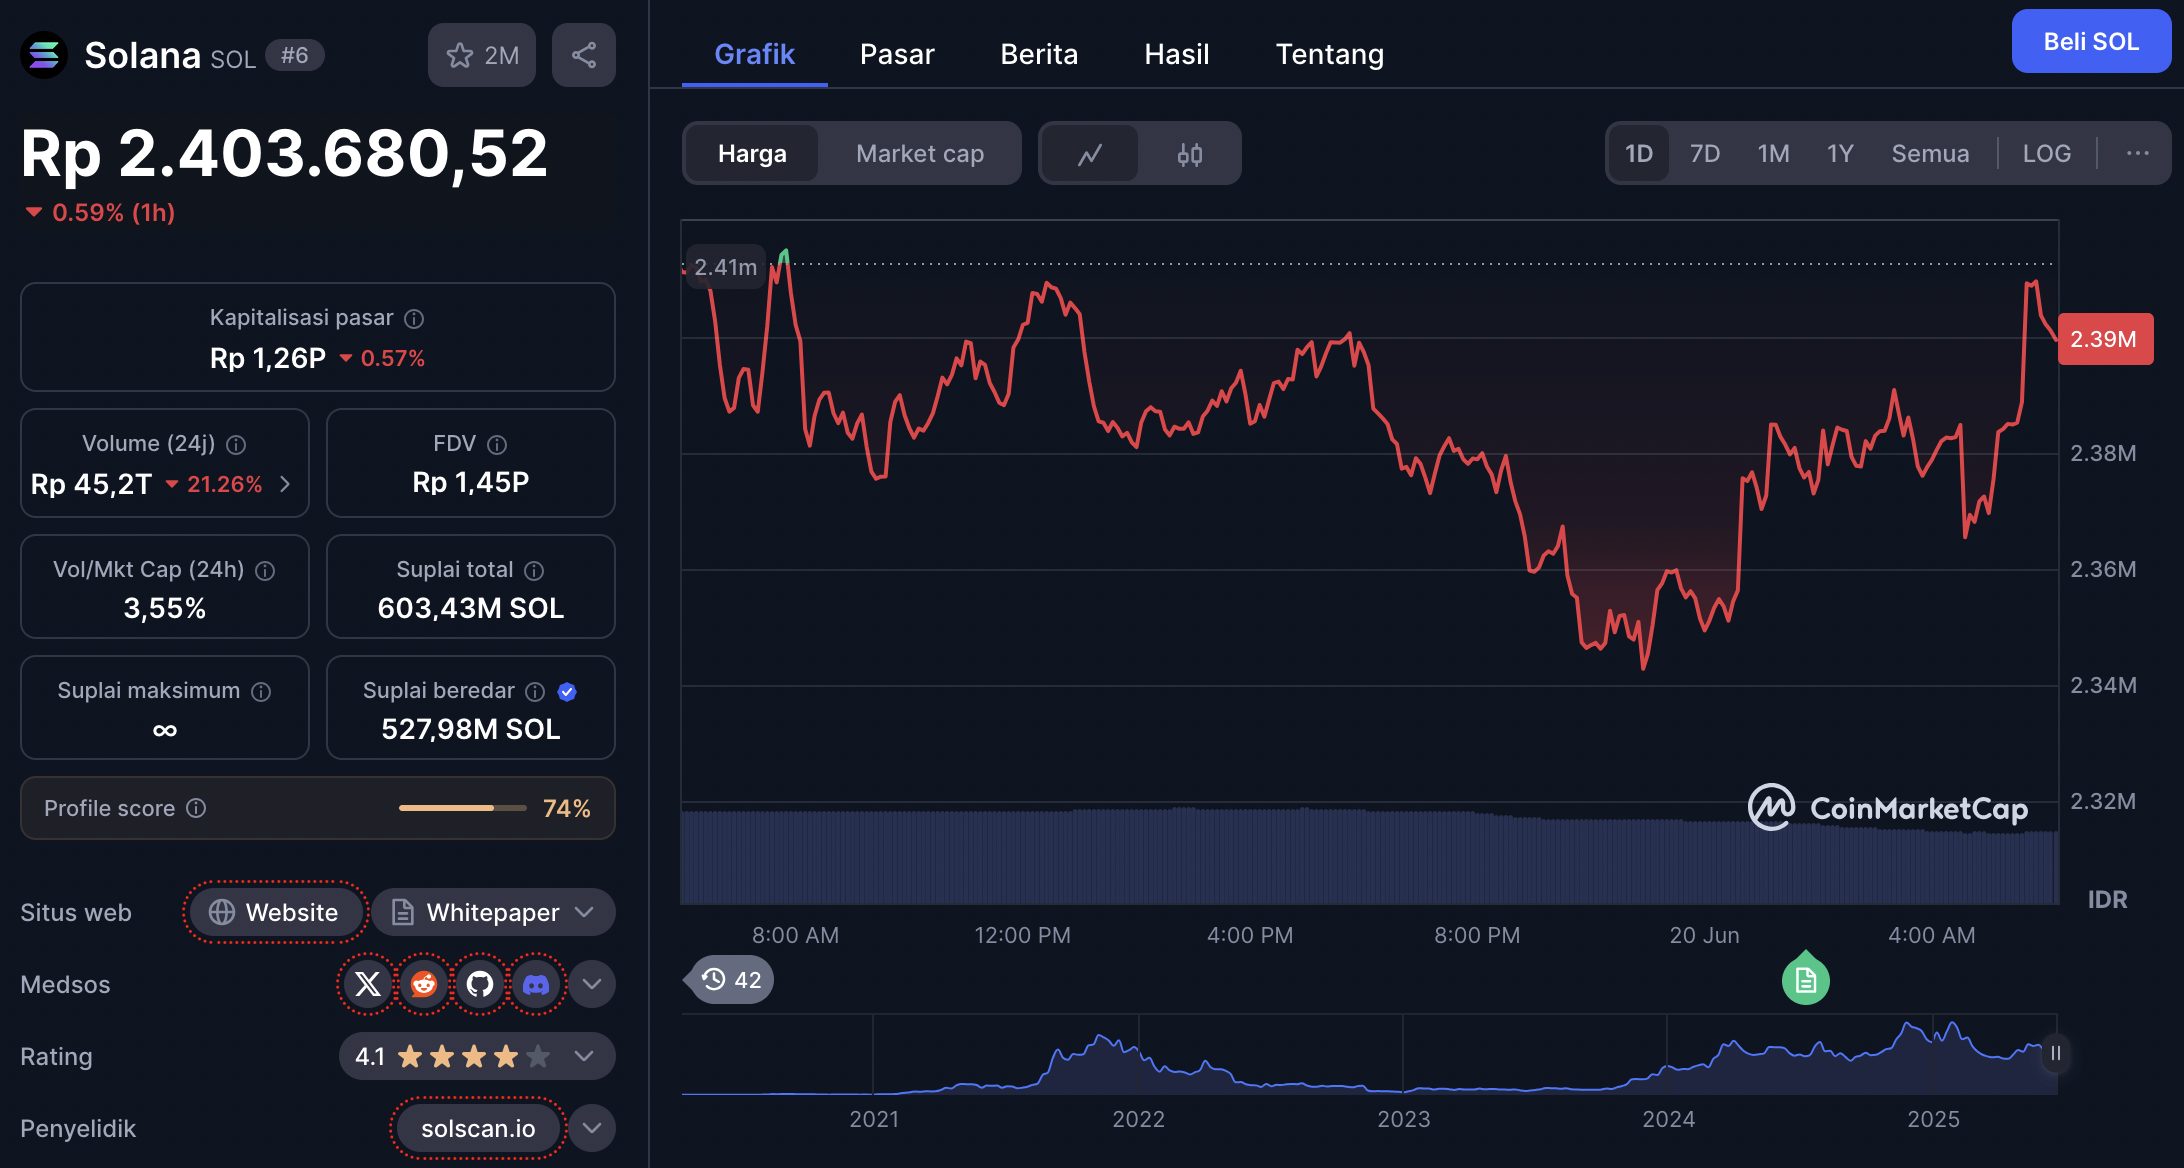Open the Website link
Viewport: 2184px width, 1168px height.
(x=275, y=912)
